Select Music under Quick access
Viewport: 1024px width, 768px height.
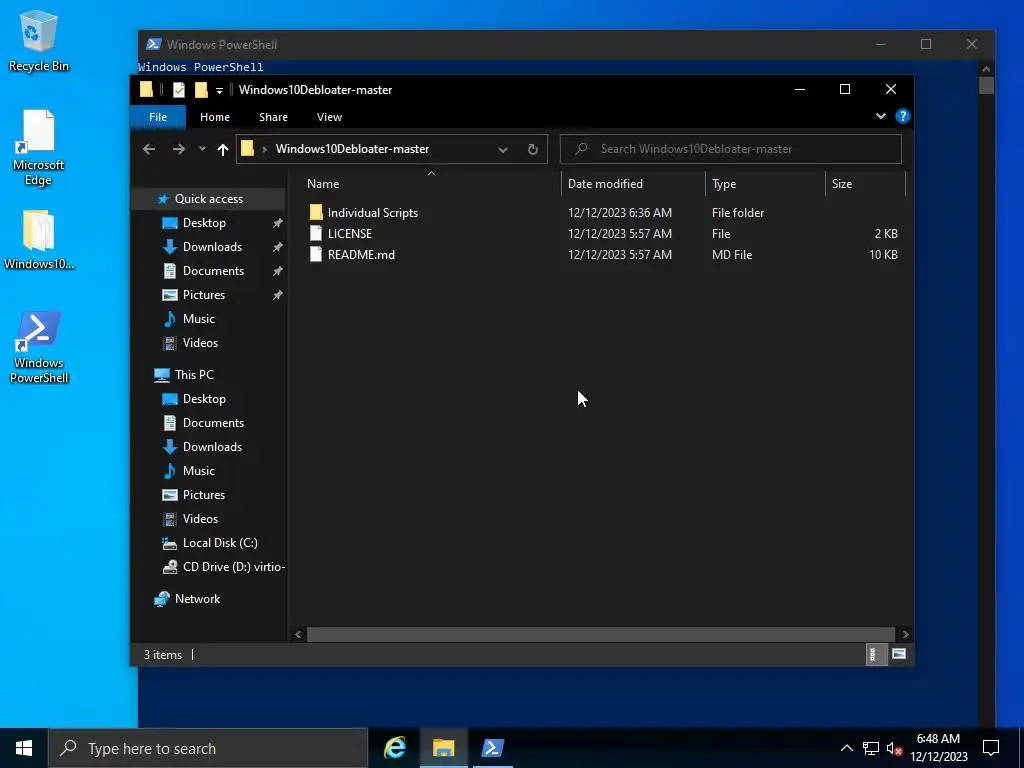199,319
